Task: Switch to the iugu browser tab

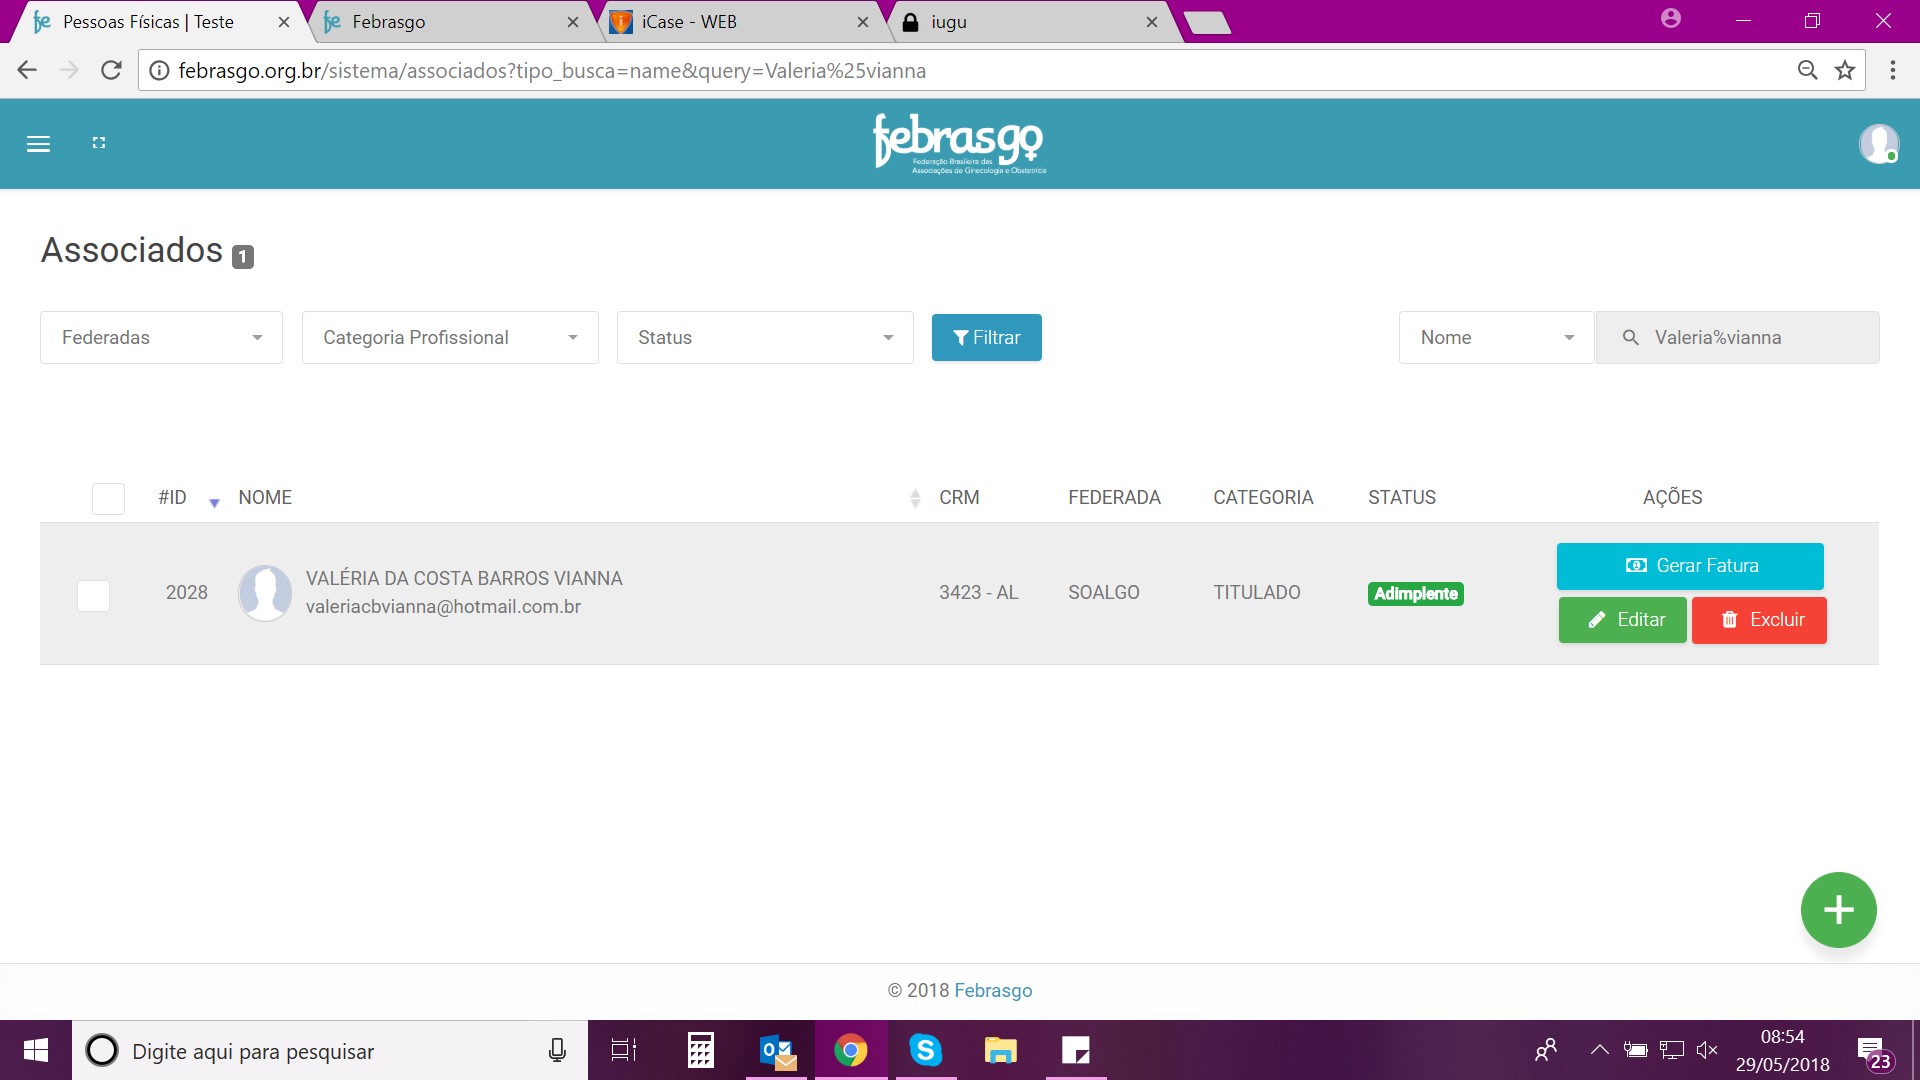Action: coord(1025,22)
